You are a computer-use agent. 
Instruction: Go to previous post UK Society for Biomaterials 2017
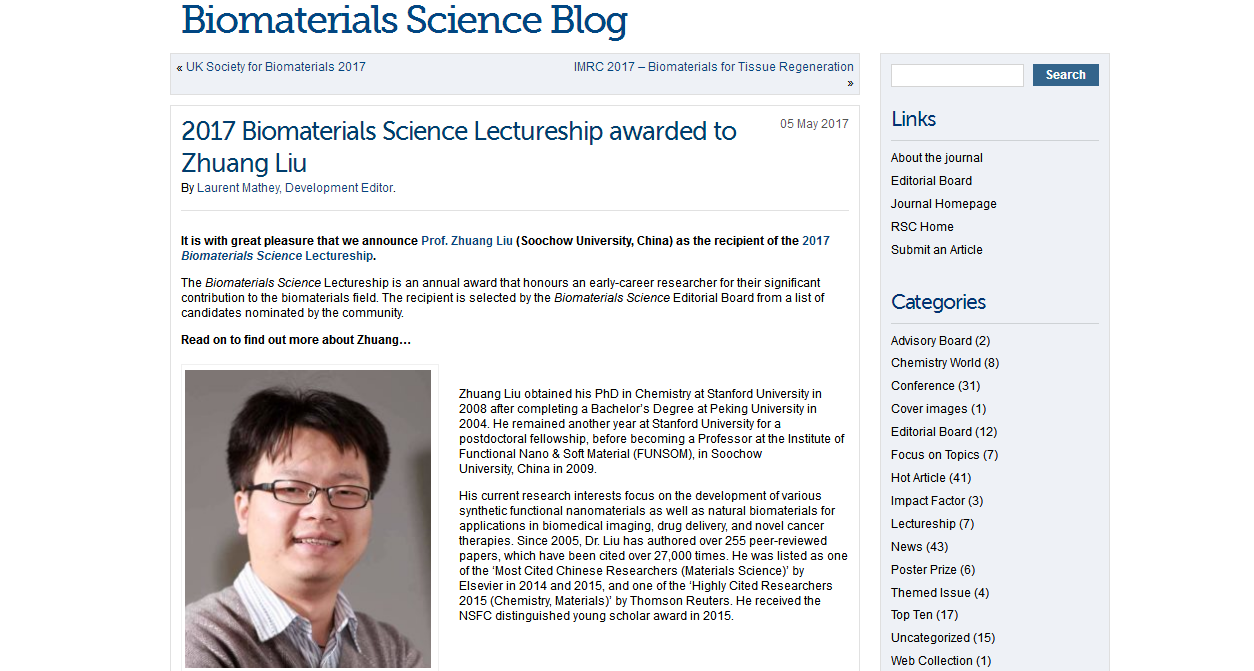(275, 67)
